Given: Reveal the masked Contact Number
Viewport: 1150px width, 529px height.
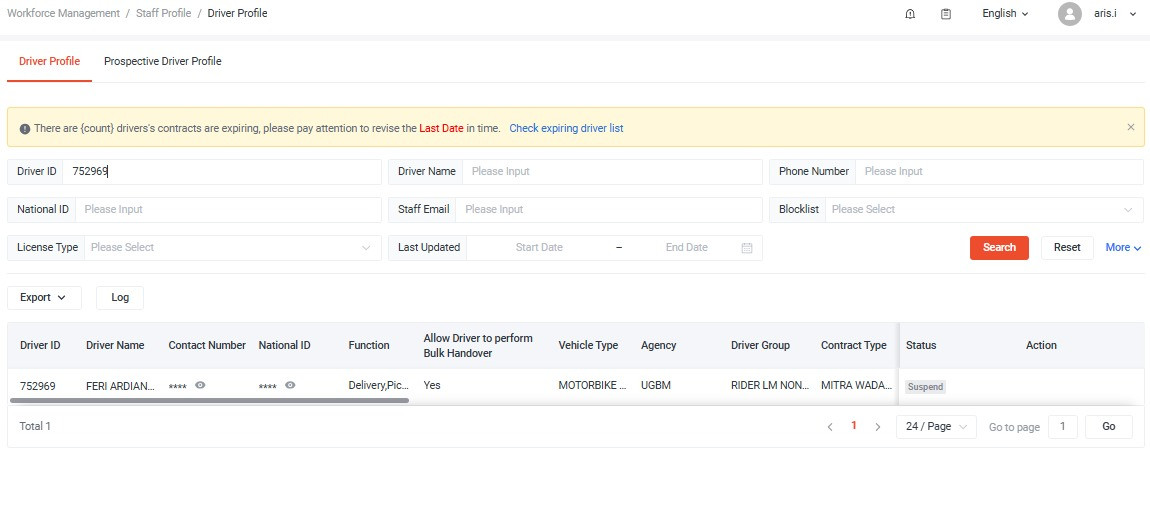Looking at the screenshot, I should click(201, 385).
